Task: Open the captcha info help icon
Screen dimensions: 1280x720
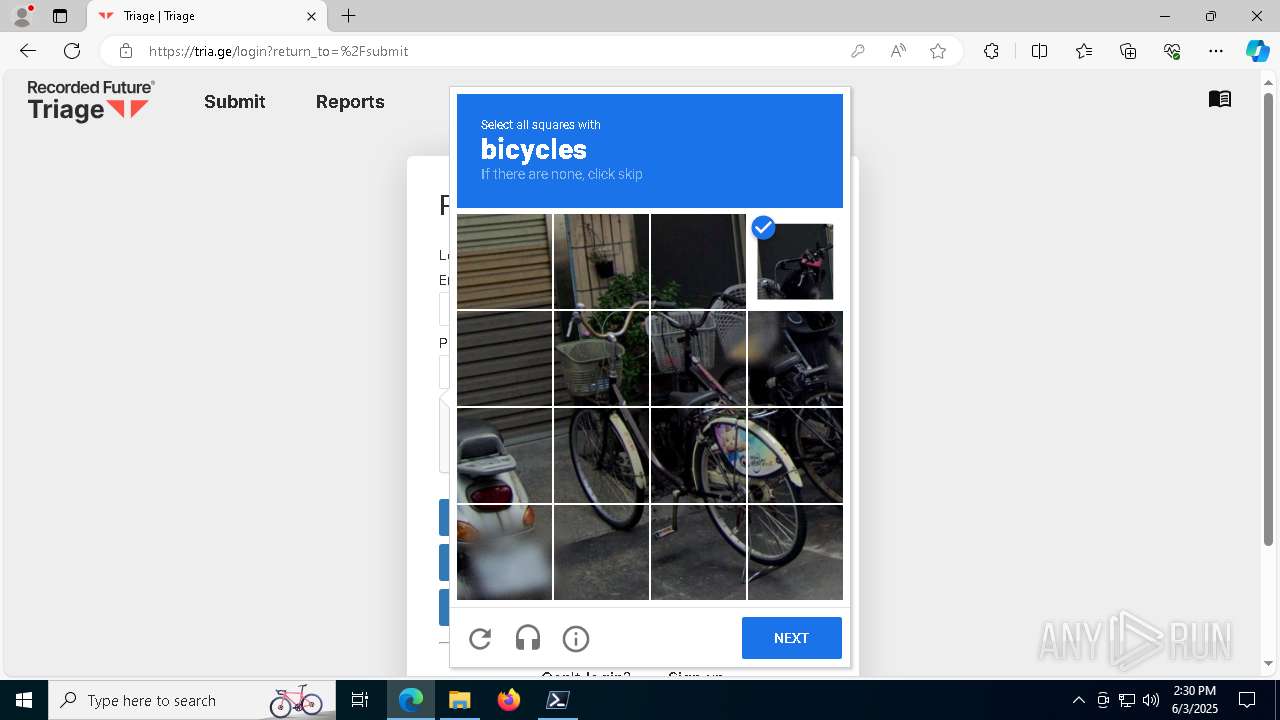Action: coord(576,638)
